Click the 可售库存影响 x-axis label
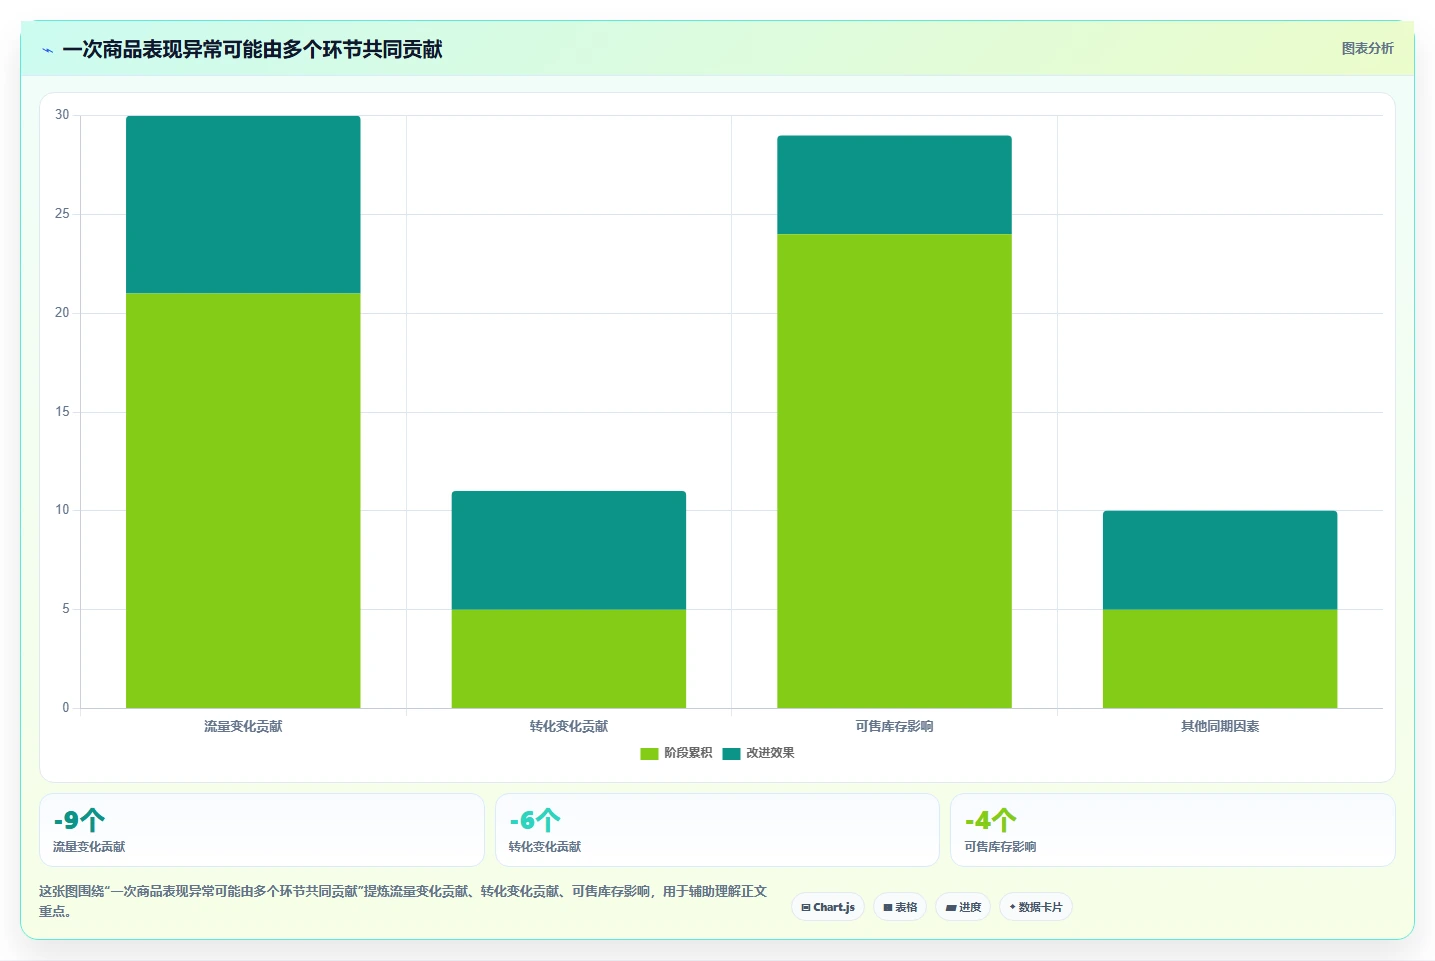1435x961 pixels. click(894, 726)
